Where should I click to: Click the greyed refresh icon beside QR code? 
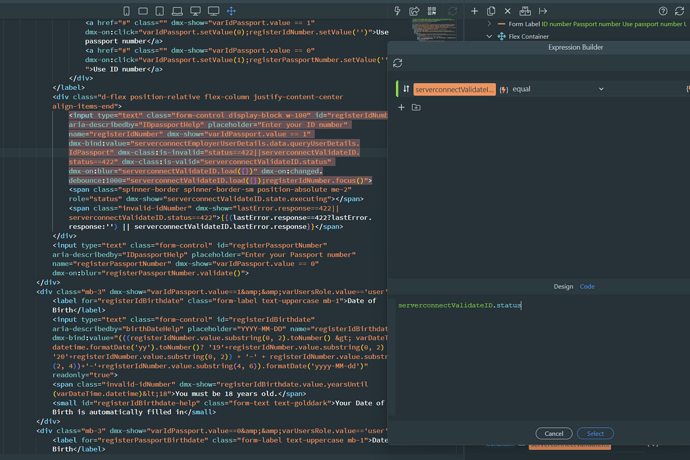point(452,11)
